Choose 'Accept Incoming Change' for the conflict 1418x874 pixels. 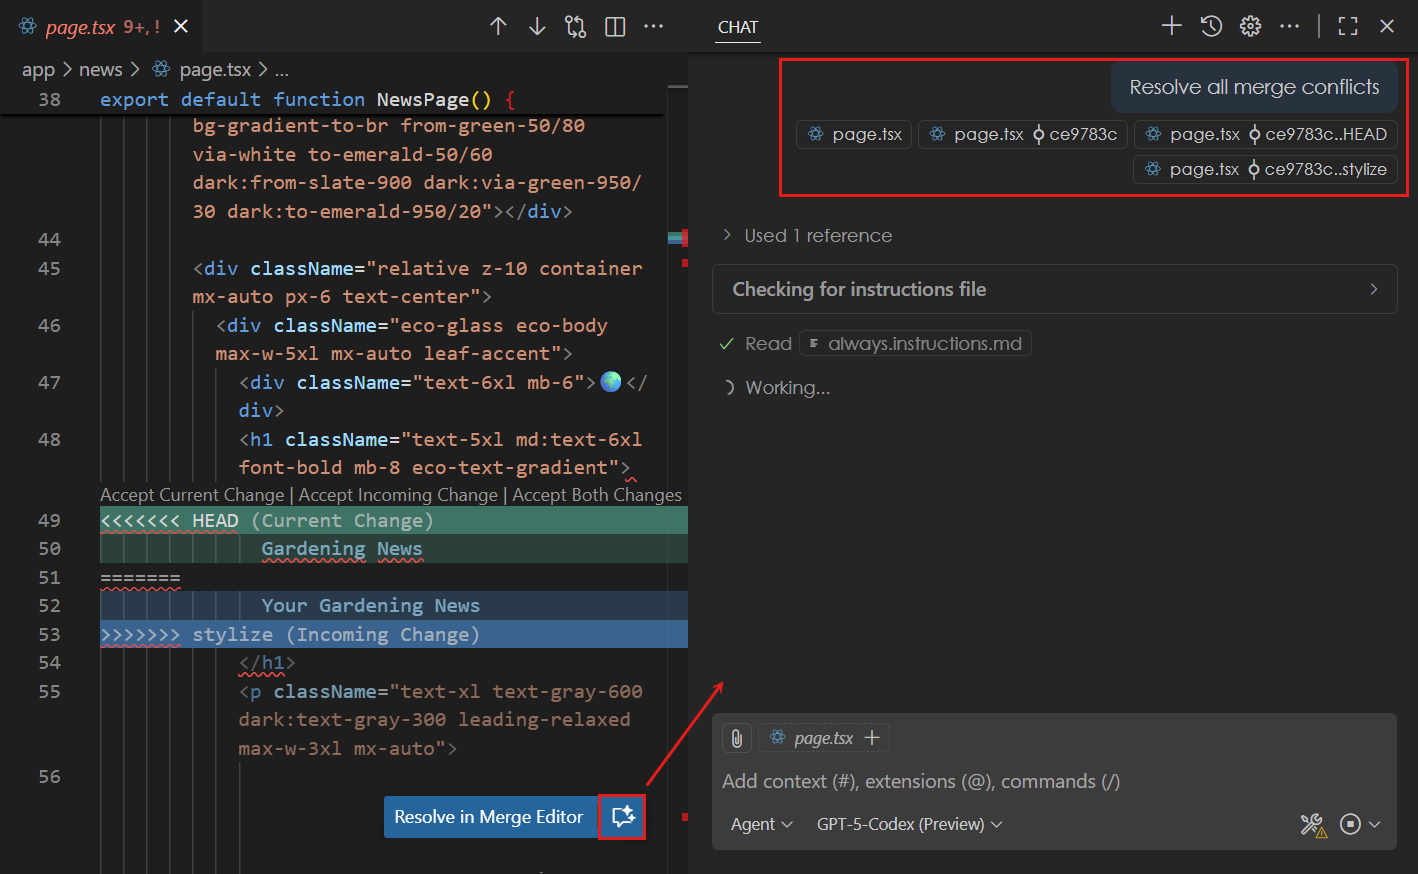point(397,494)
